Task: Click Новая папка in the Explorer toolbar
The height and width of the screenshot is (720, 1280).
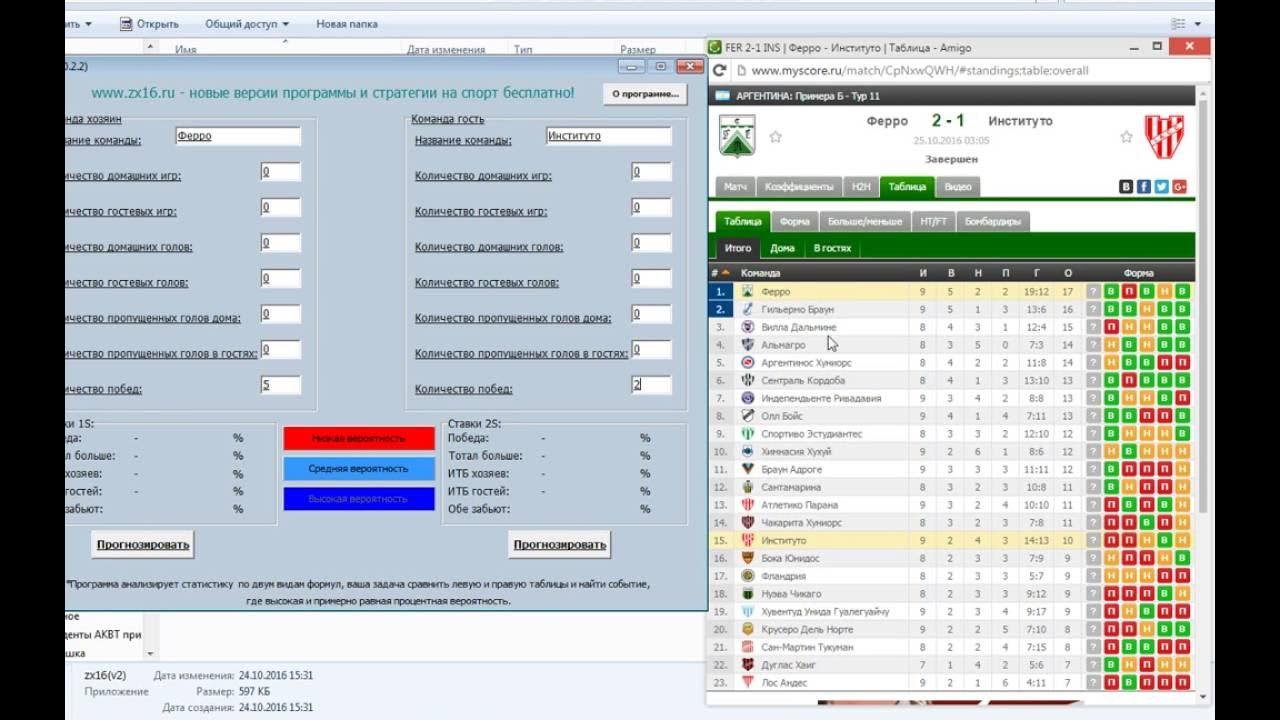Action: point(347,24)
